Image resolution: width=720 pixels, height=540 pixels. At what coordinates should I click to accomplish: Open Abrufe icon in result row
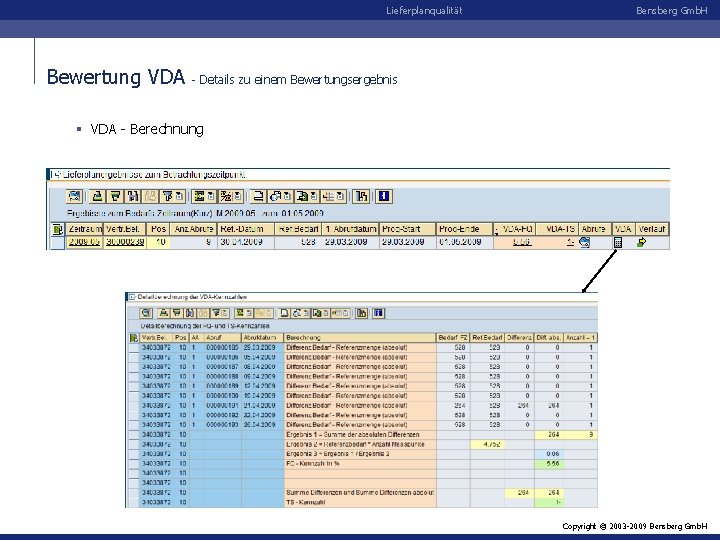[585, 242]
